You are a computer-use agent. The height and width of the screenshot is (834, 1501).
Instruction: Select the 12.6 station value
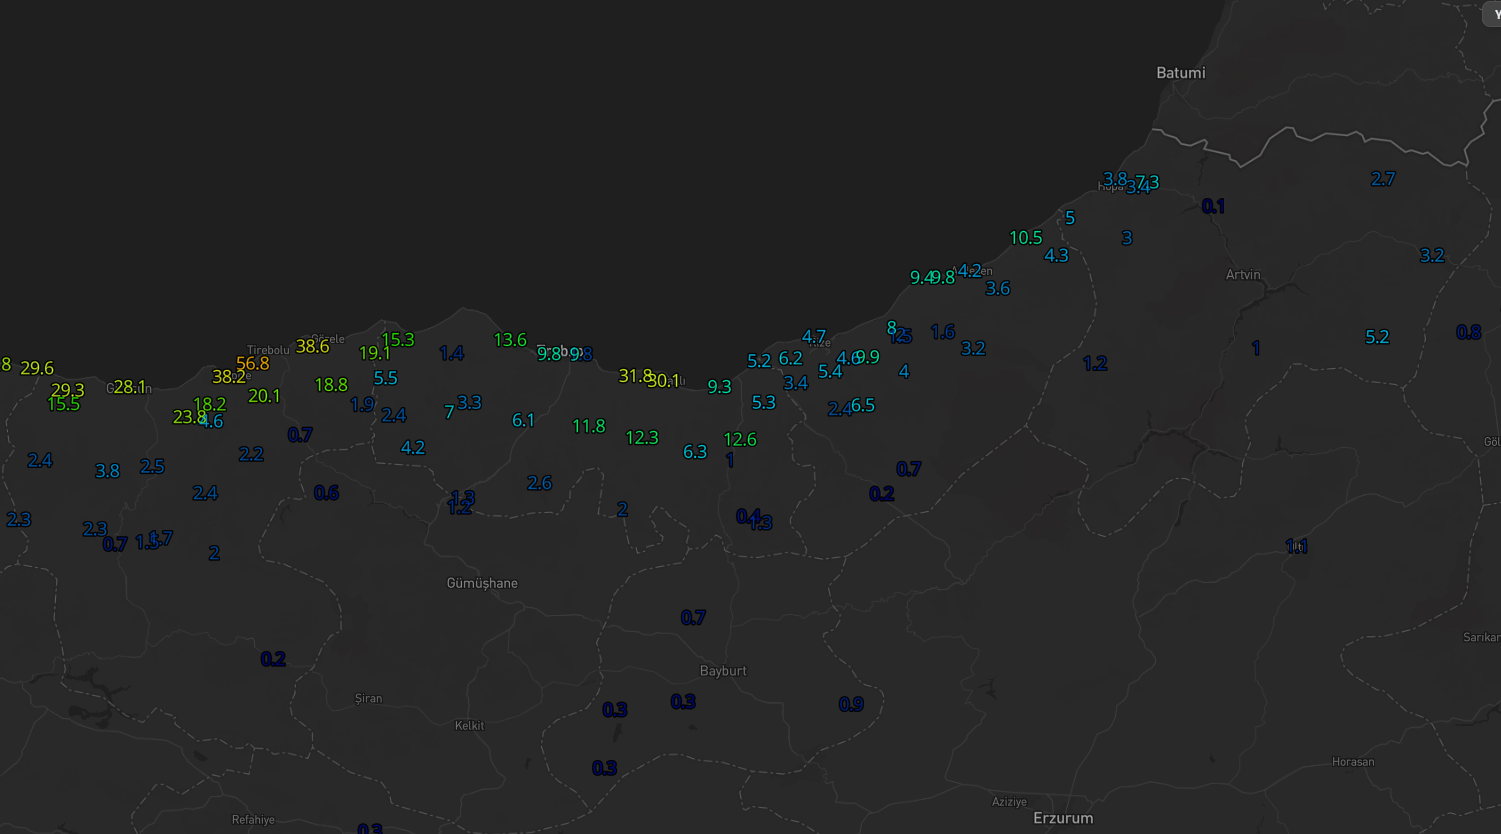click(740, 439)
